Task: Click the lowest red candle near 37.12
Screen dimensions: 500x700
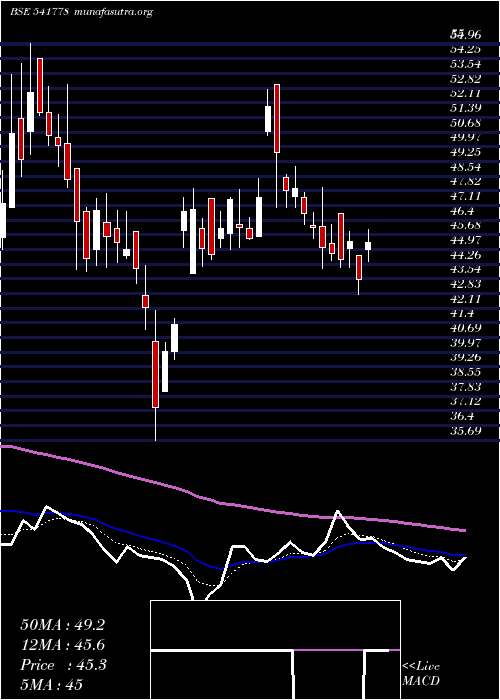Action: [x=155, y=374]
